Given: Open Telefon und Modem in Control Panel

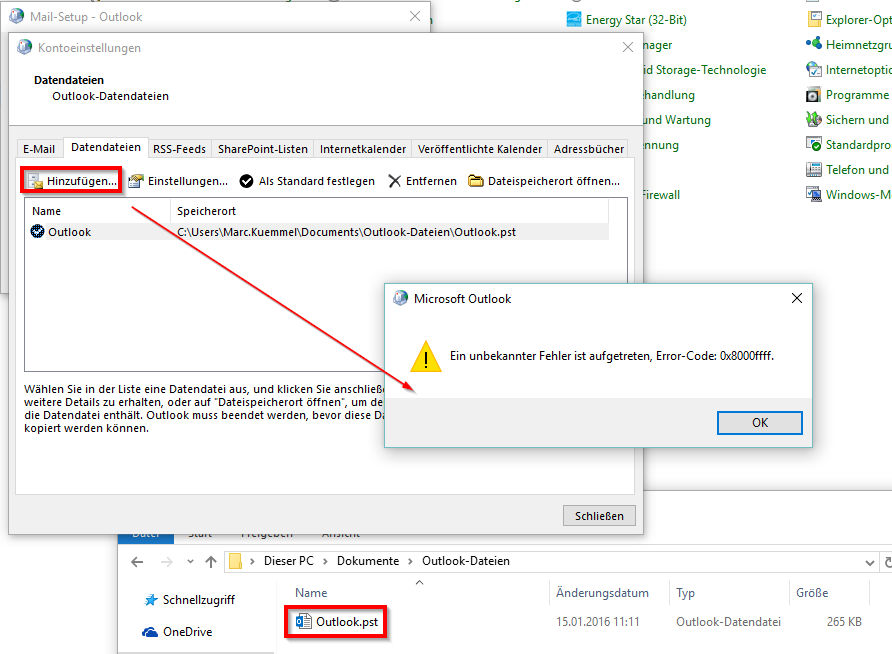Looking at the screenshot, I should click(x=858, y=169).
